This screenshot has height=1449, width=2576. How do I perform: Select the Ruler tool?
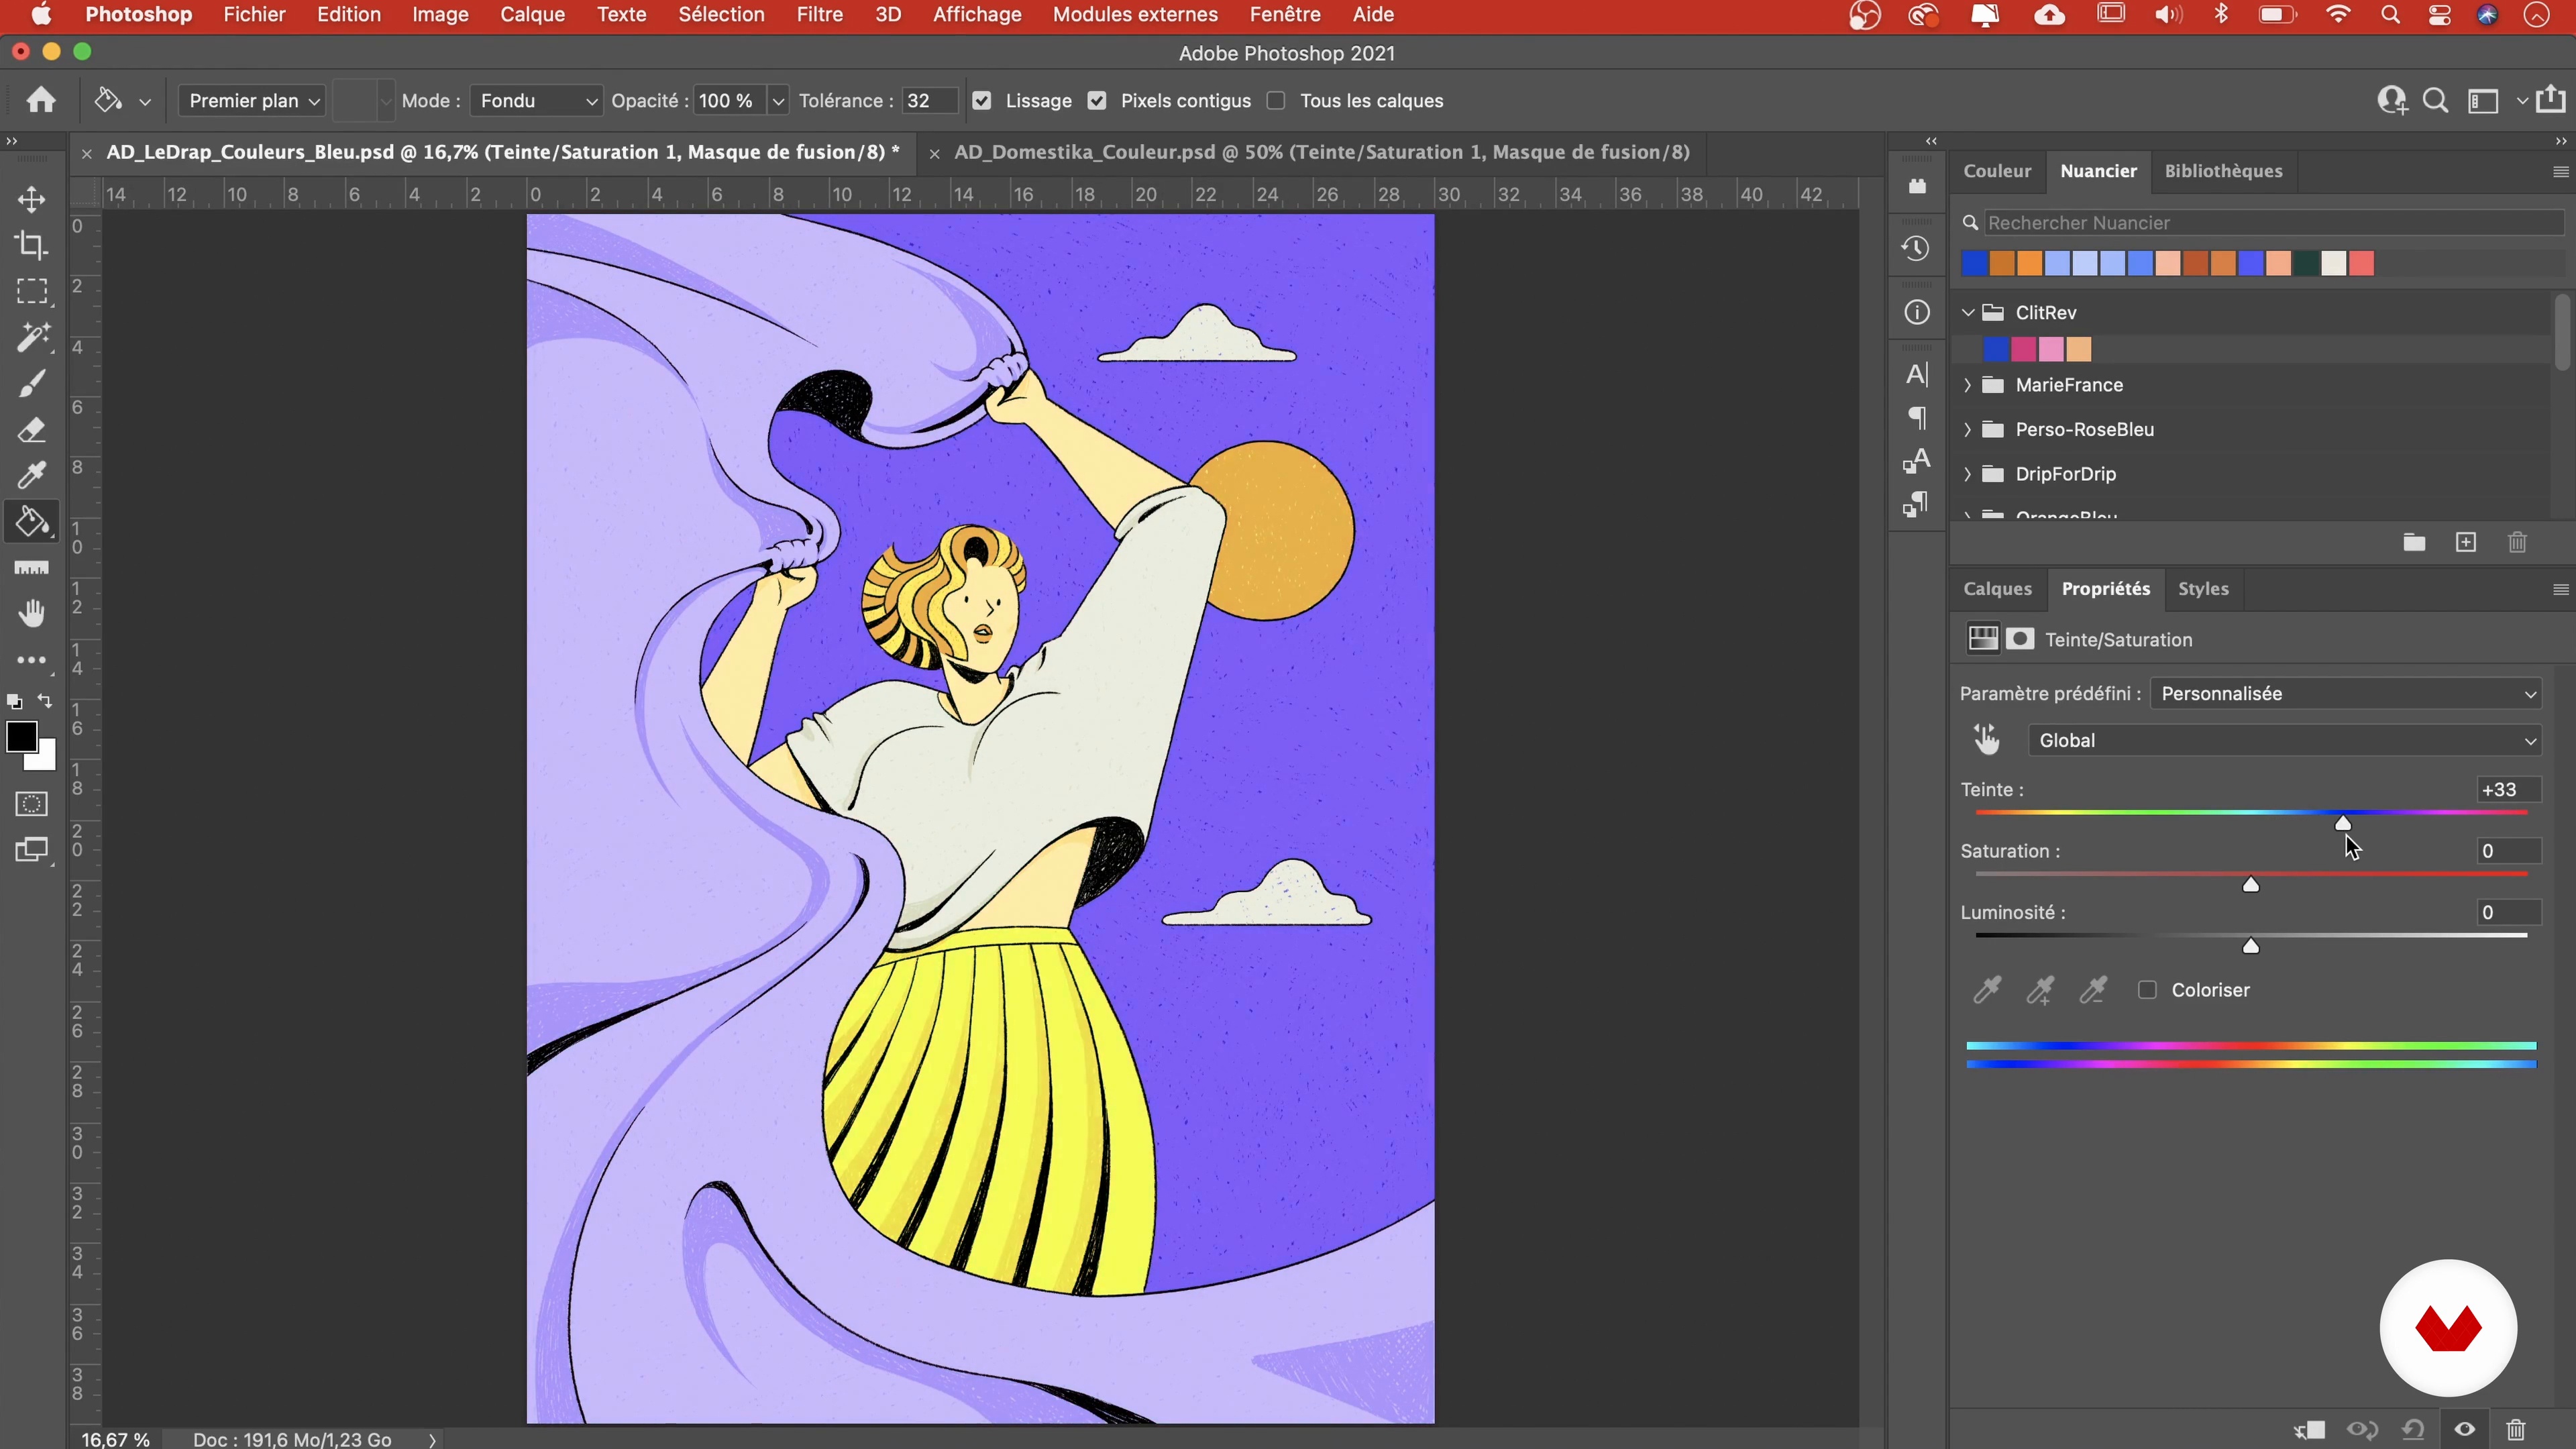point(31,568)
